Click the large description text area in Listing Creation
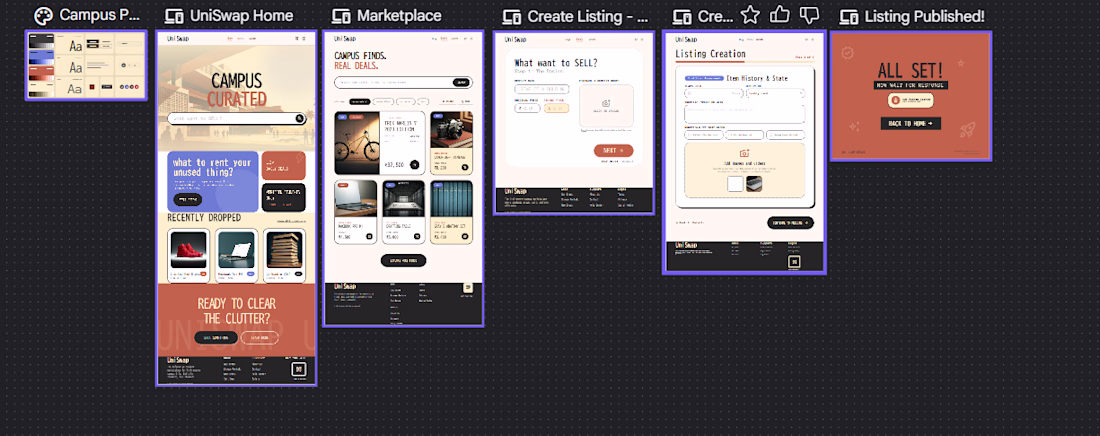 click(x=744, y=113)
